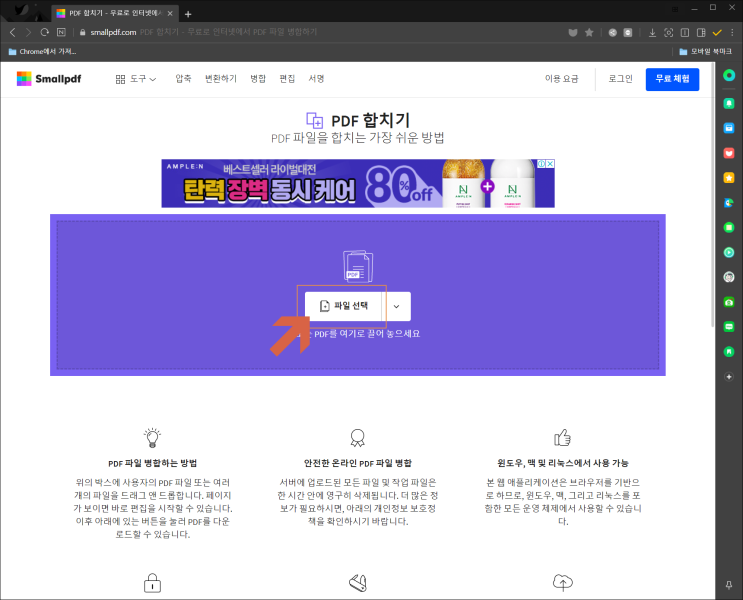Toggle the sidebar panel icon in toolbar
The image size is (743, 600).
pos(701,32)
